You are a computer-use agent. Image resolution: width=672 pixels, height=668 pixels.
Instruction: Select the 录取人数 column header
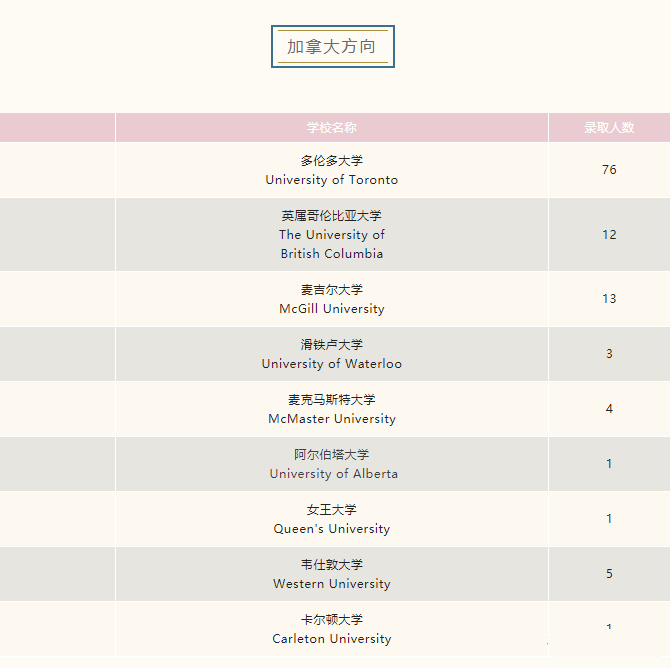tap(609, 128)
